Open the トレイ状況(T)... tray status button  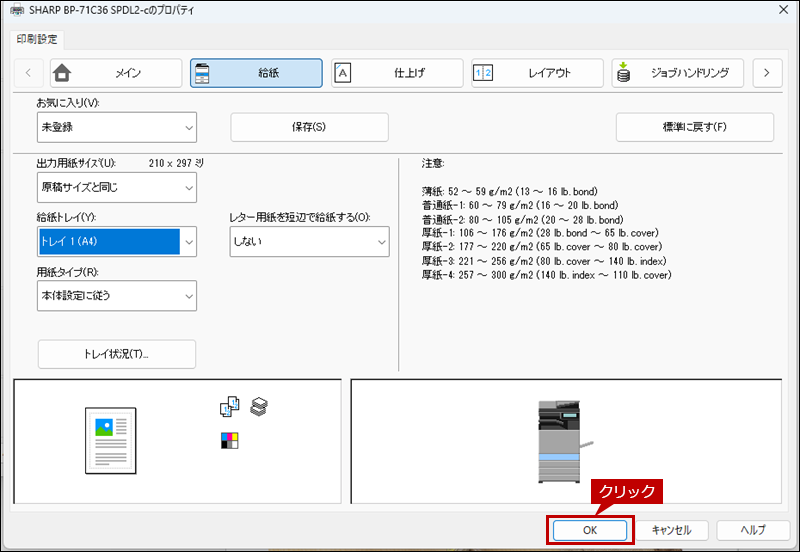click(x=116, y=354)
